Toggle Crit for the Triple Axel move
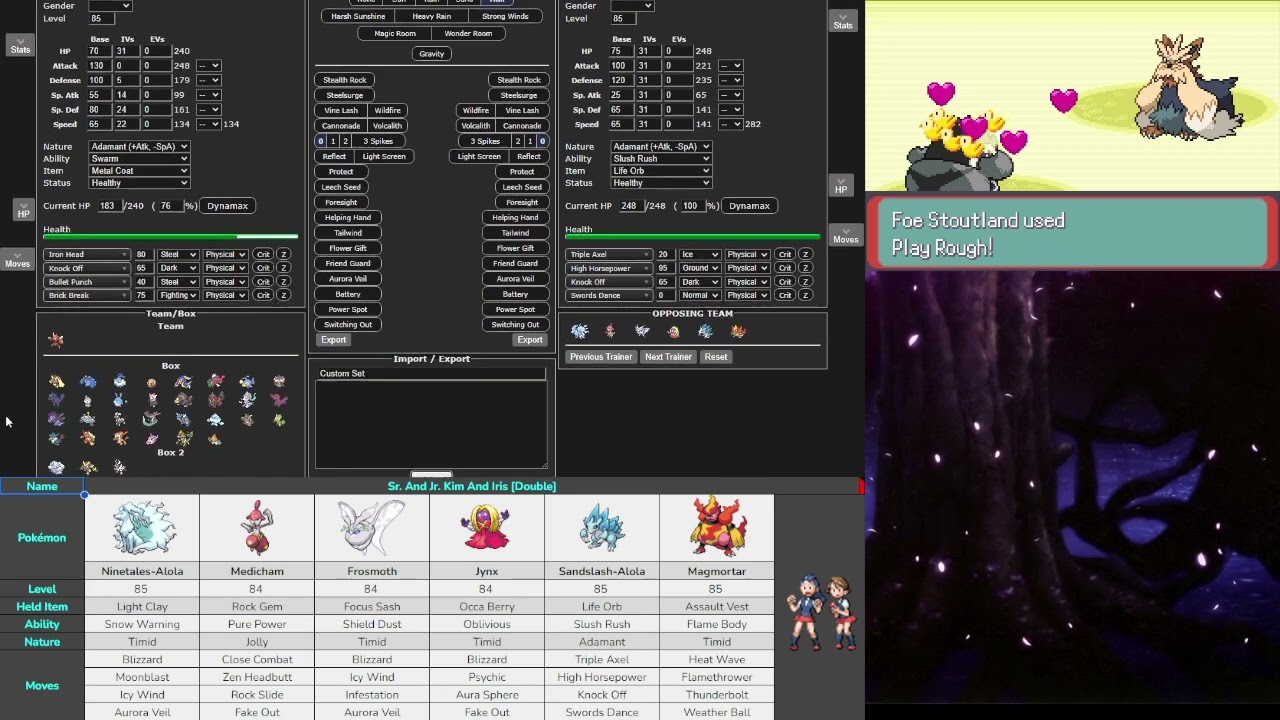1280x720 pixels. point(785,254)
